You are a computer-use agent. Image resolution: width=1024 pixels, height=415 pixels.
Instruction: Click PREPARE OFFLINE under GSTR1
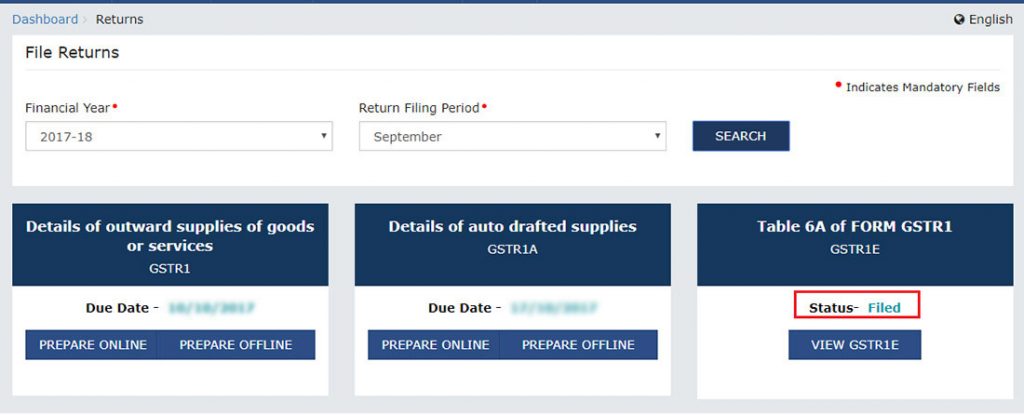click(236, 345)
